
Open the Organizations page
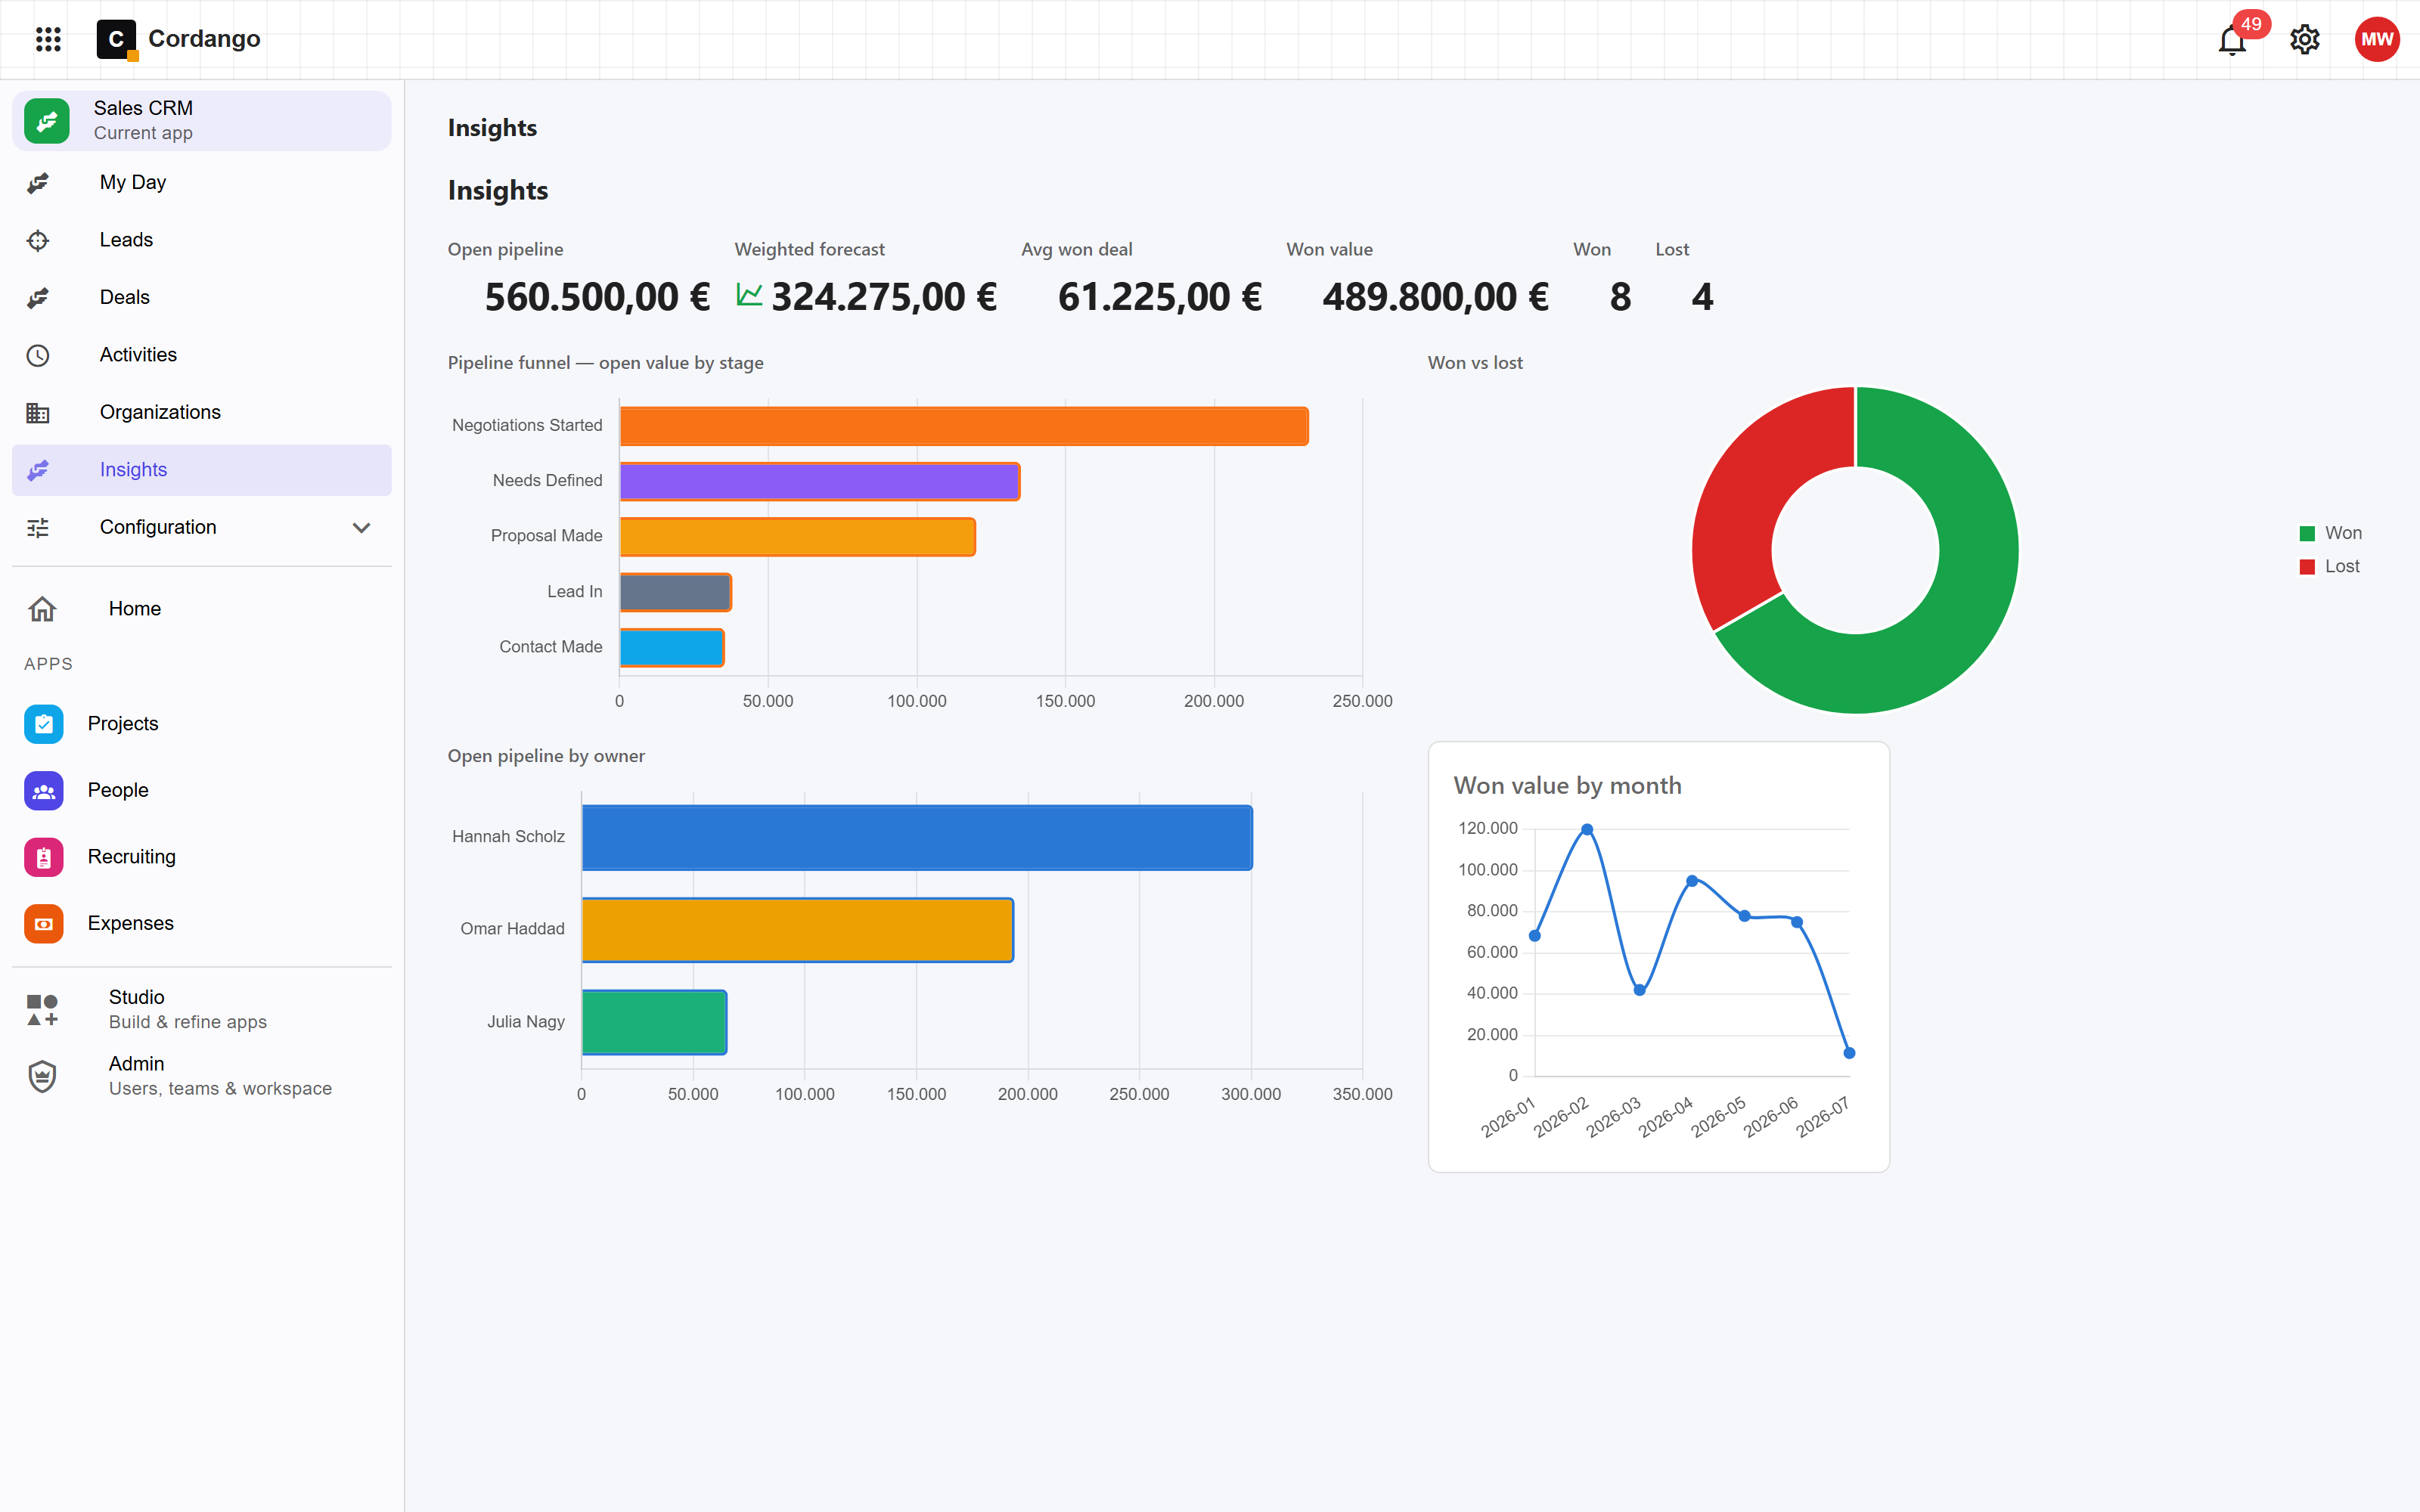[x=201, y=413]
